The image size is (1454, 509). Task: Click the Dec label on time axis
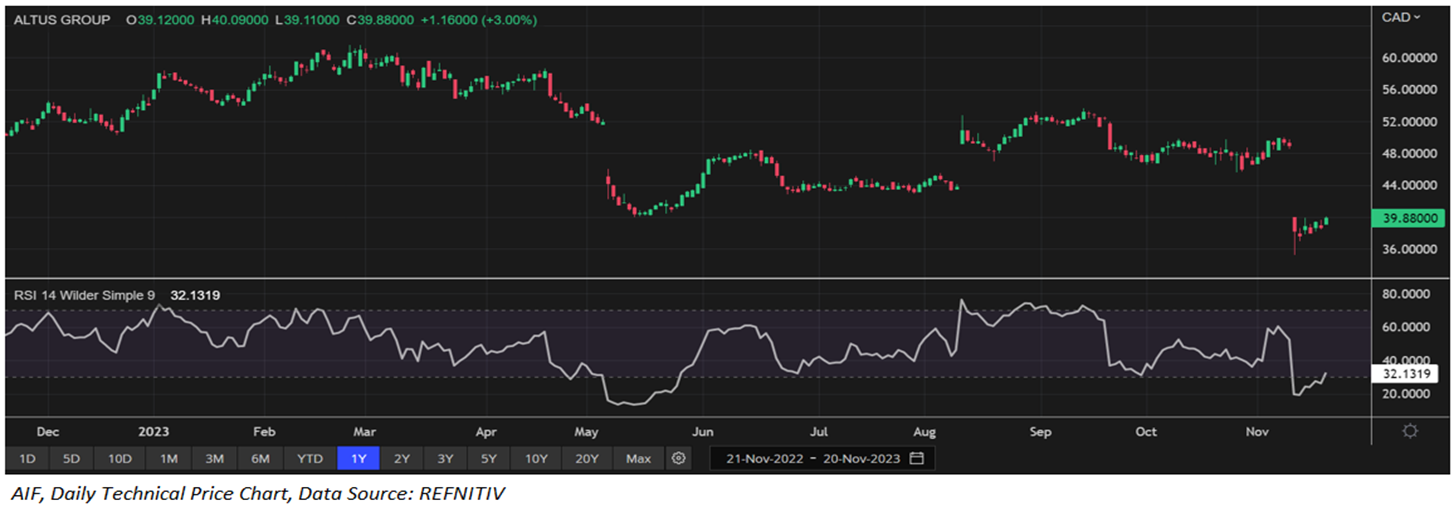(x=48, y=432)
